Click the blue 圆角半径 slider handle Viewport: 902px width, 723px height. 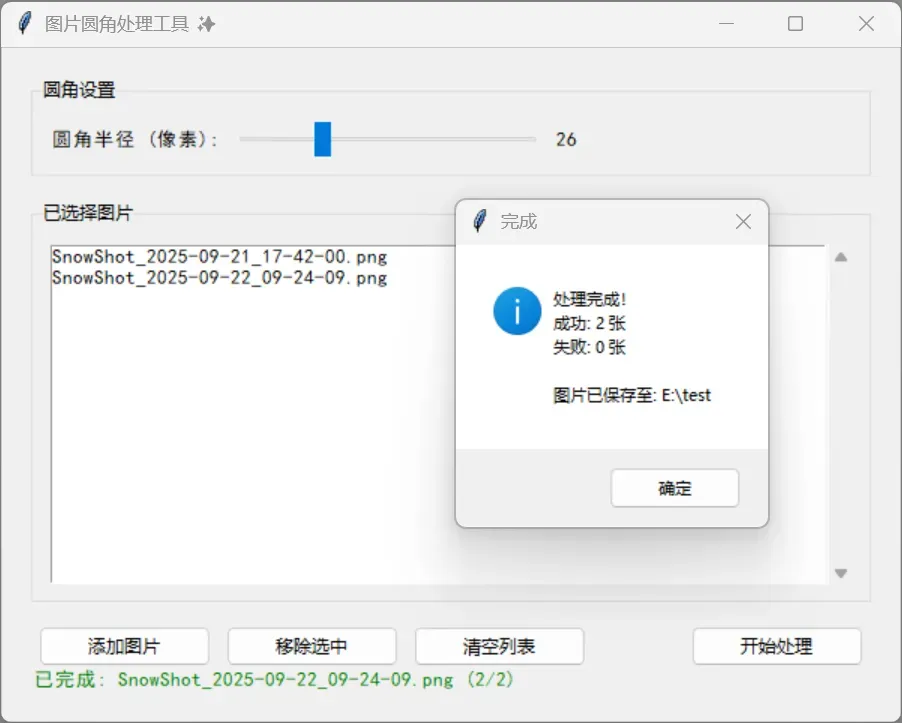click(323, 139)
